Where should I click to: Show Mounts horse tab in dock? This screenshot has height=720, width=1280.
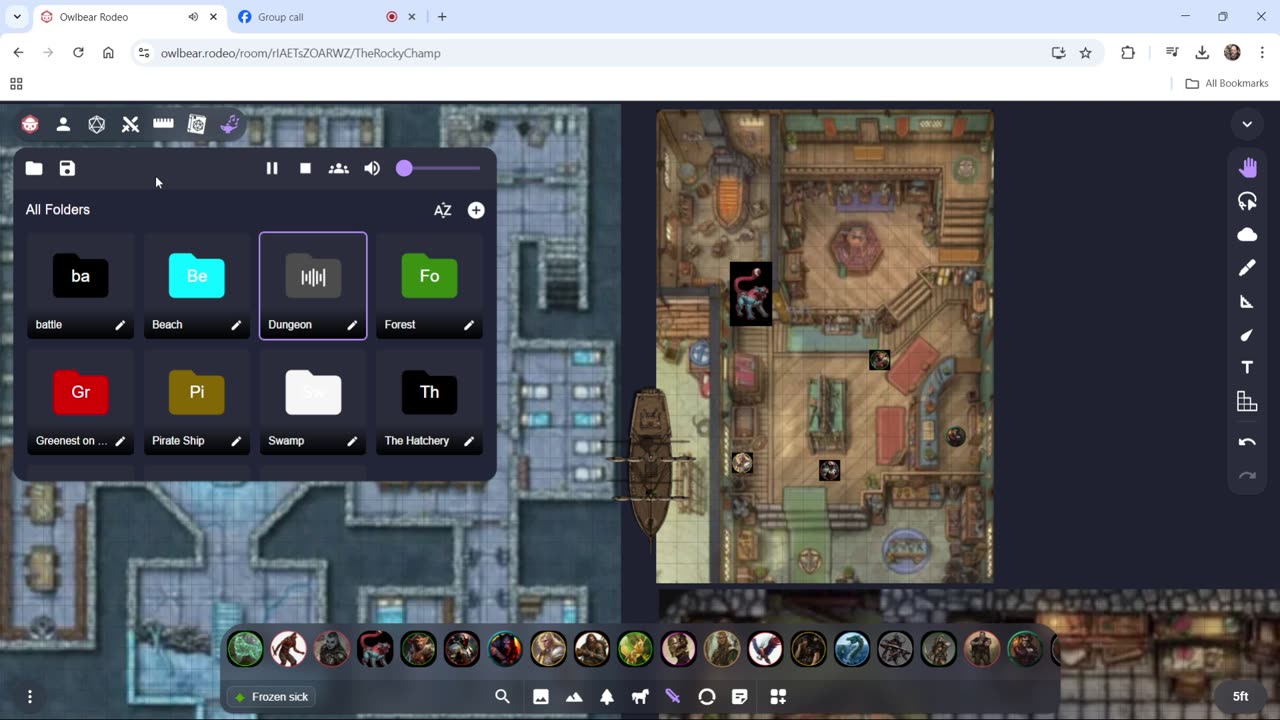pyautogui.click(x=640, y=697)
